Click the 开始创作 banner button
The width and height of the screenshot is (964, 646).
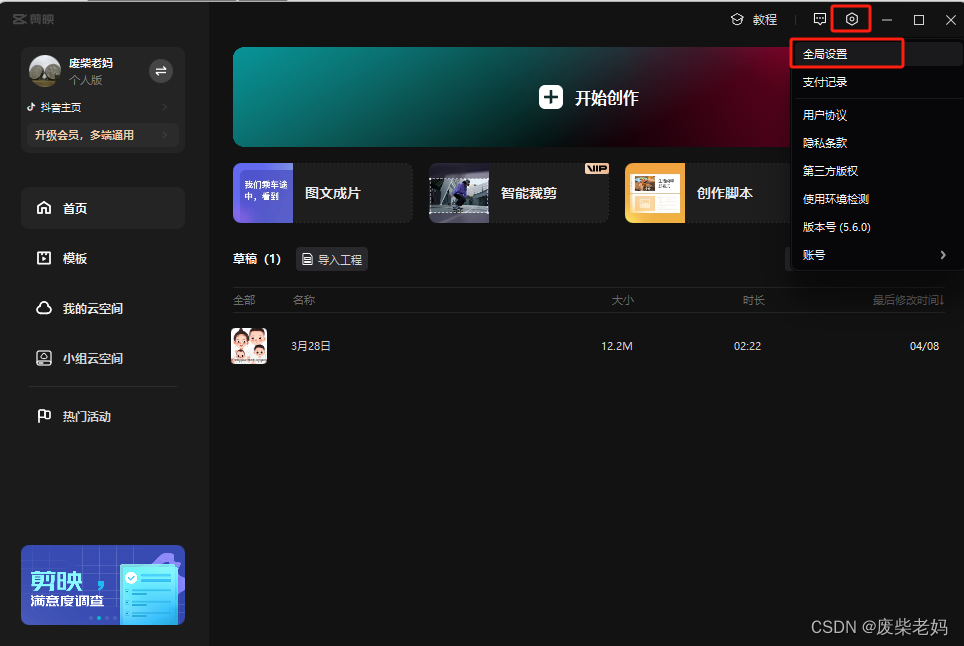(512, 97)
